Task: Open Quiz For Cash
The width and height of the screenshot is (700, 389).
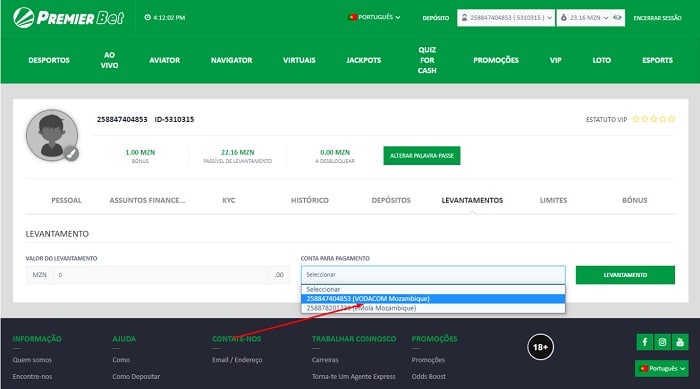Action: [427, 60]
